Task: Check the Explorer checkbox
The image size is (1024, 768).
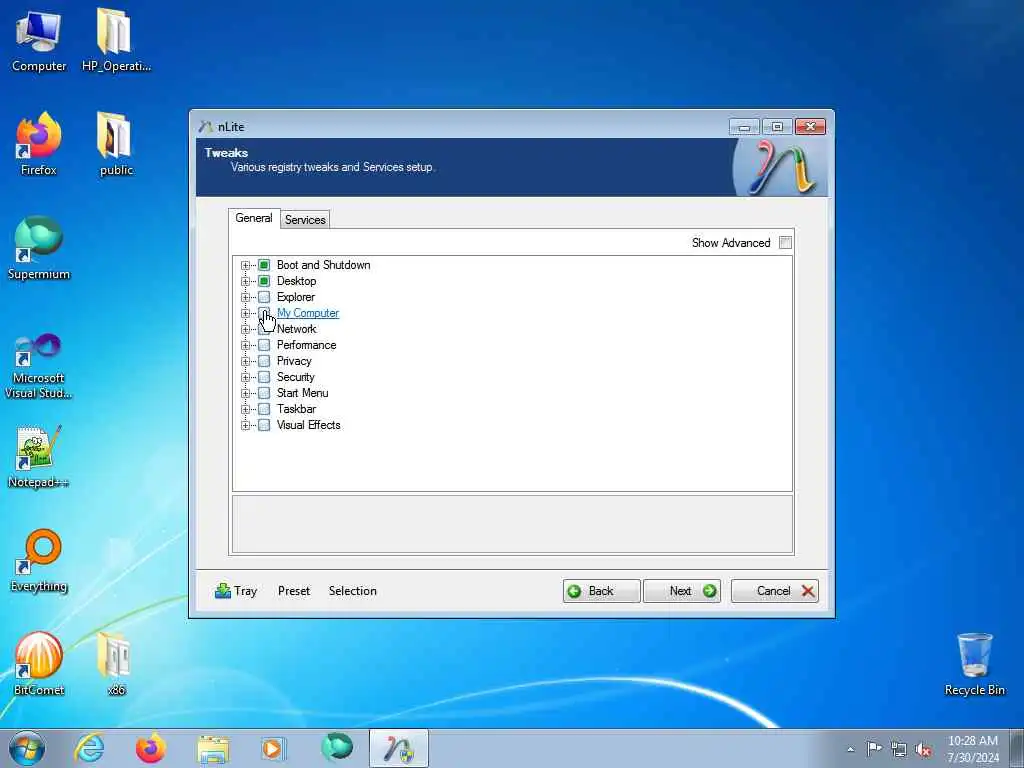Action: (x=264, y=297)
